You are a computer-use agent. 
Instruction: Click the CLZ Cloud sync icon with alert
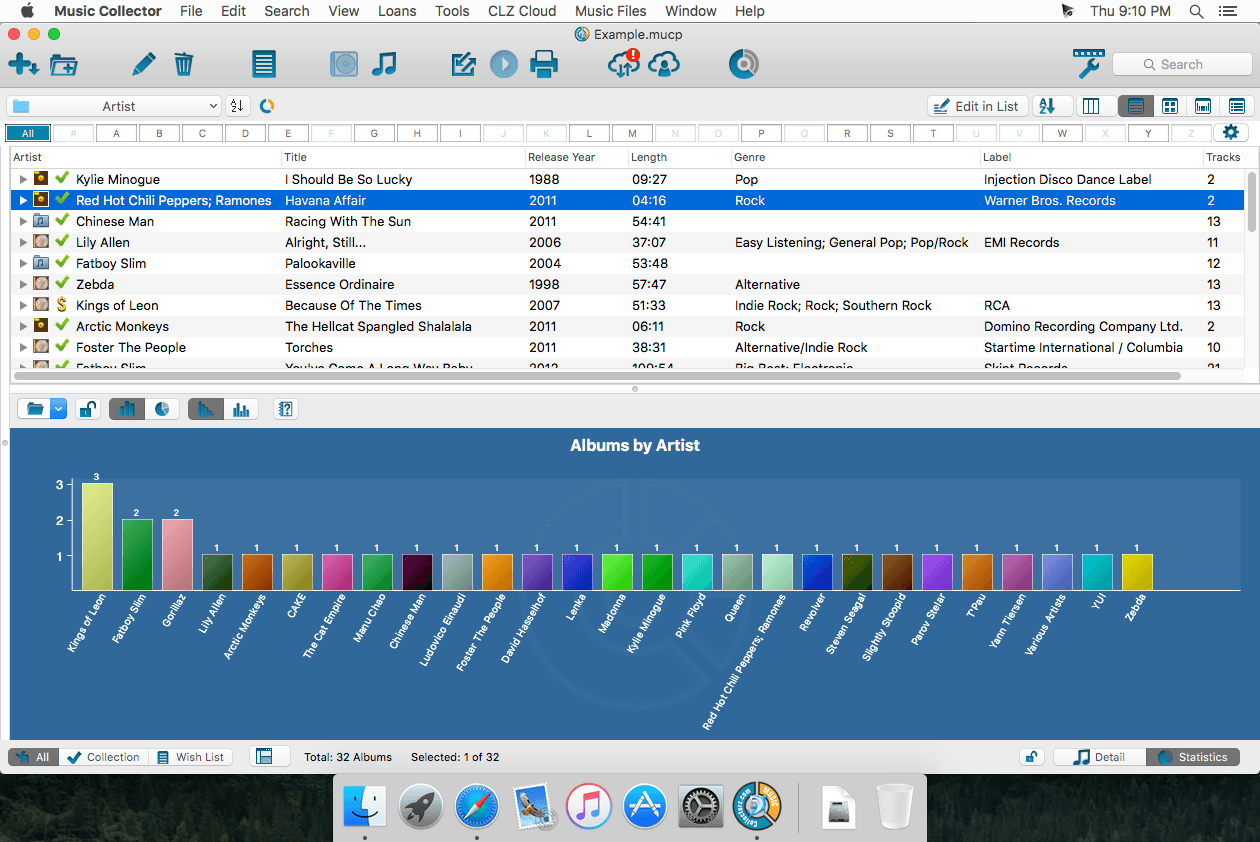click(x=623, y=65)
